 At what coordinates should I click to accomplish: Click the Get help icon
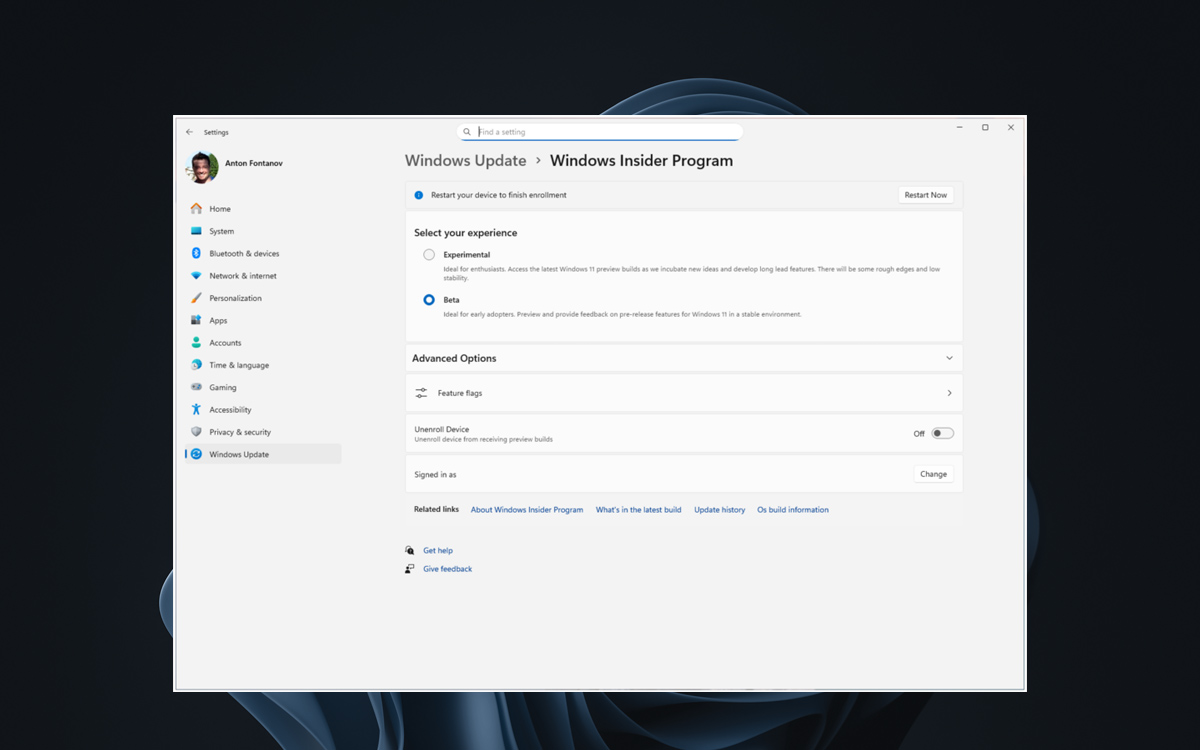point(409,550)
